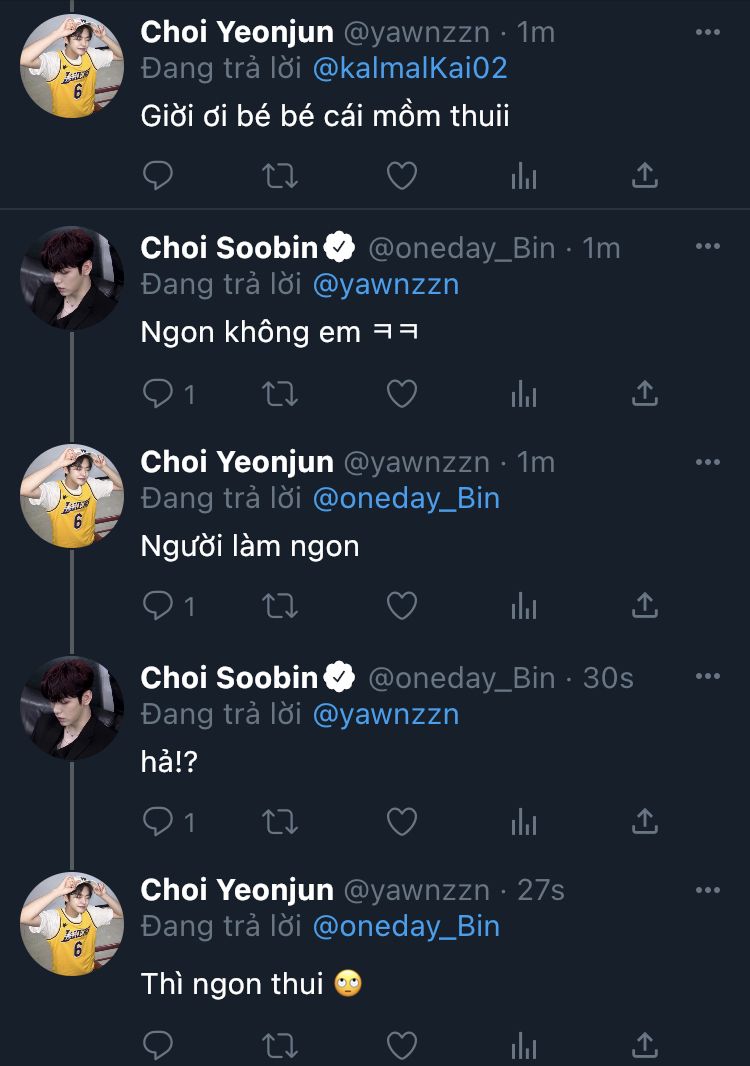Reply to the "Giời ơi bé bé" tweet

pyautogui.click(x=158, y=177)
